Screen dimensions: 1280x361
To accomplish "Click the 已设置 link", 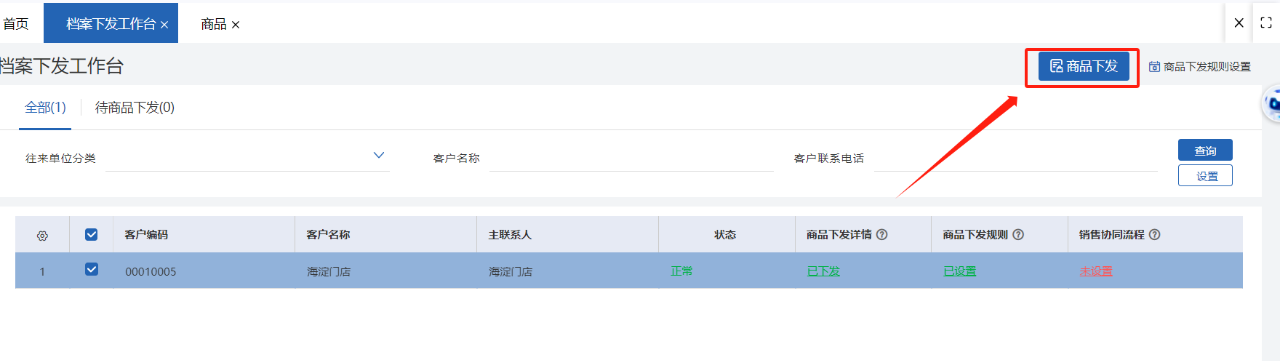I will (x=959, y=271).
